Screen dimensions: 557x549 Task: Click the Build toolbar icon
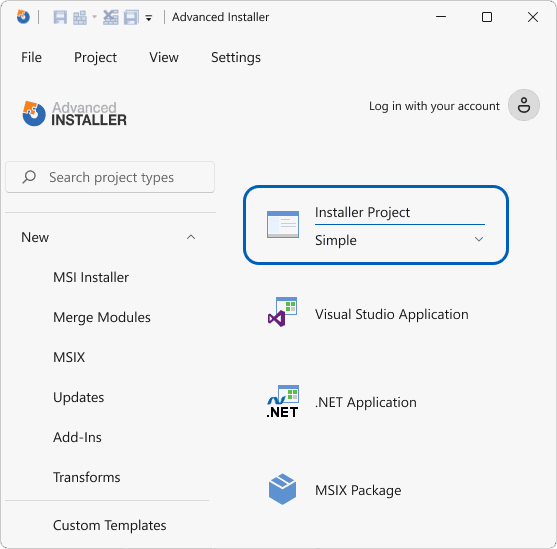[80, 17]
